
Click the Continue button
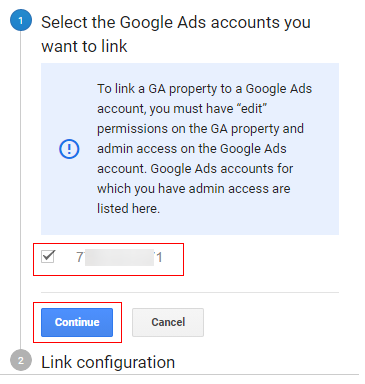(x=77, y=322)
